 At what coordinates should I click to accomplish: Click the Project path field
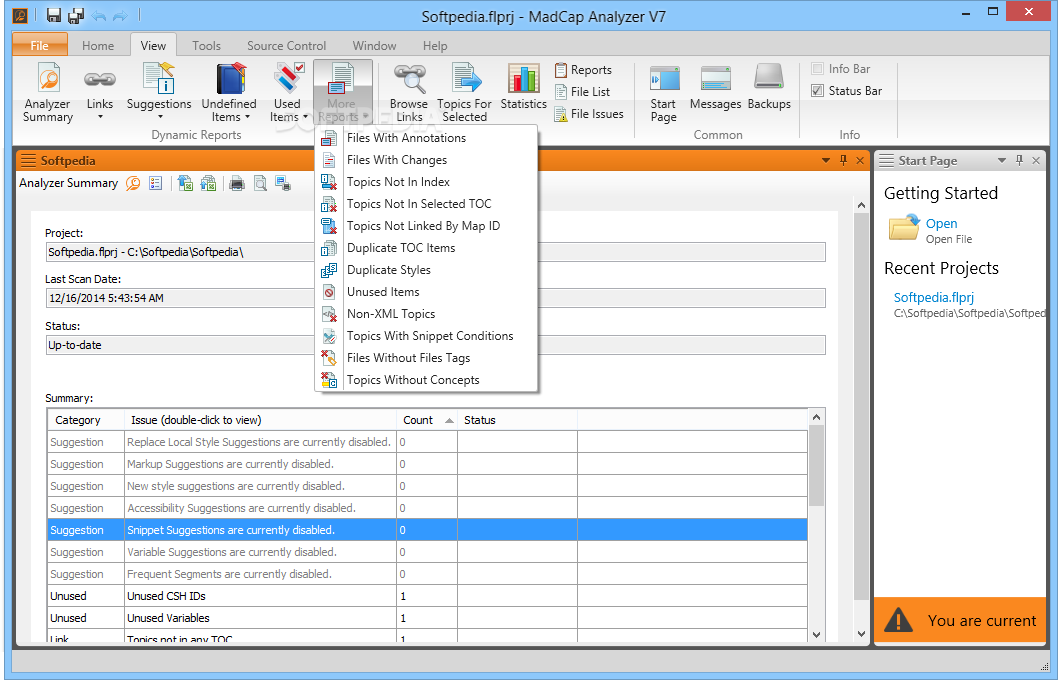435,252
